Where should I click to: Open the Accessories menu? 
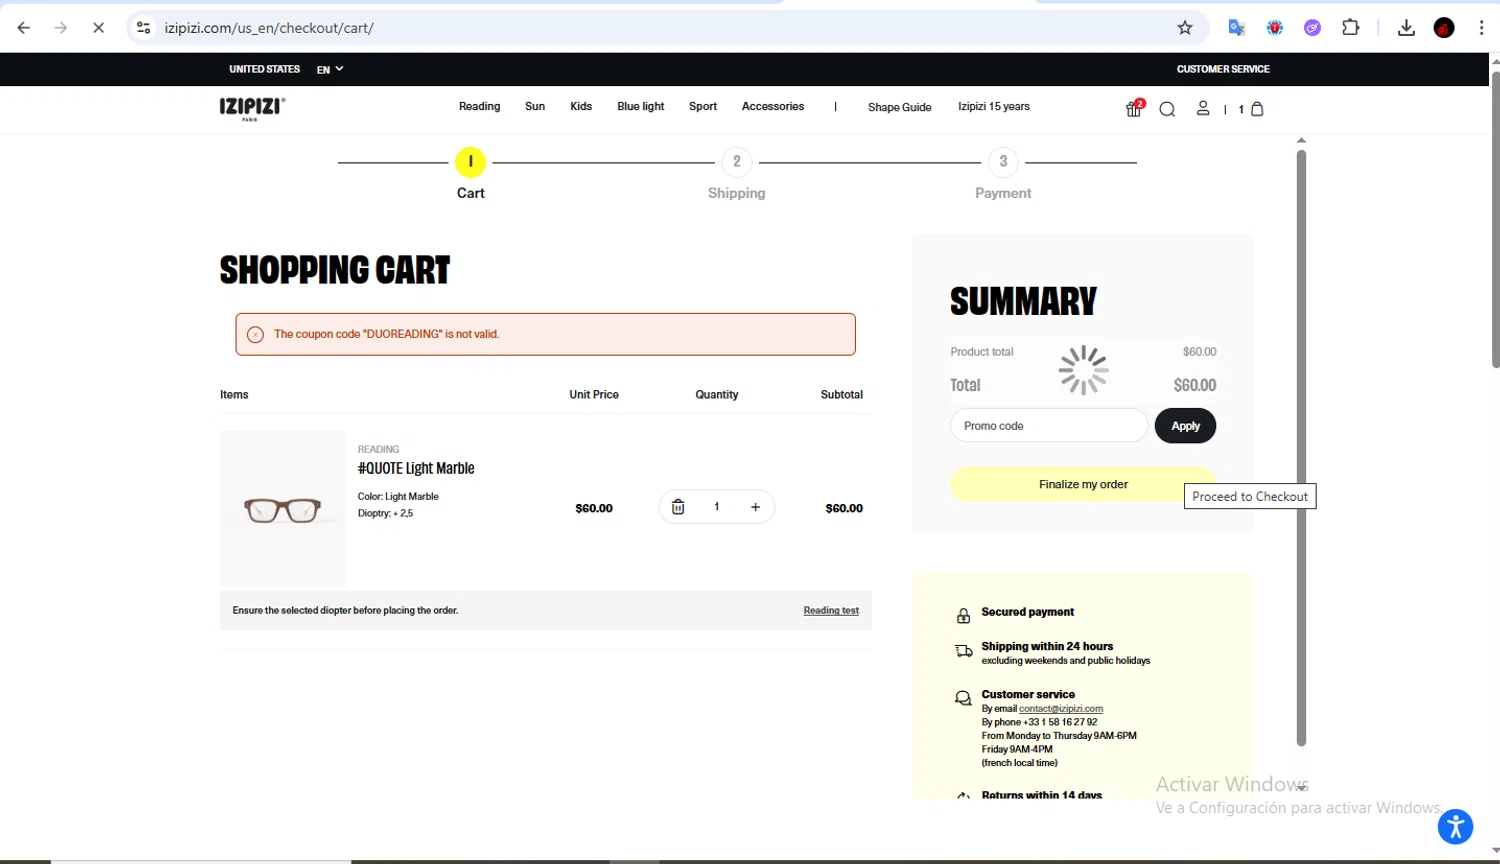(x=772, y=106)
